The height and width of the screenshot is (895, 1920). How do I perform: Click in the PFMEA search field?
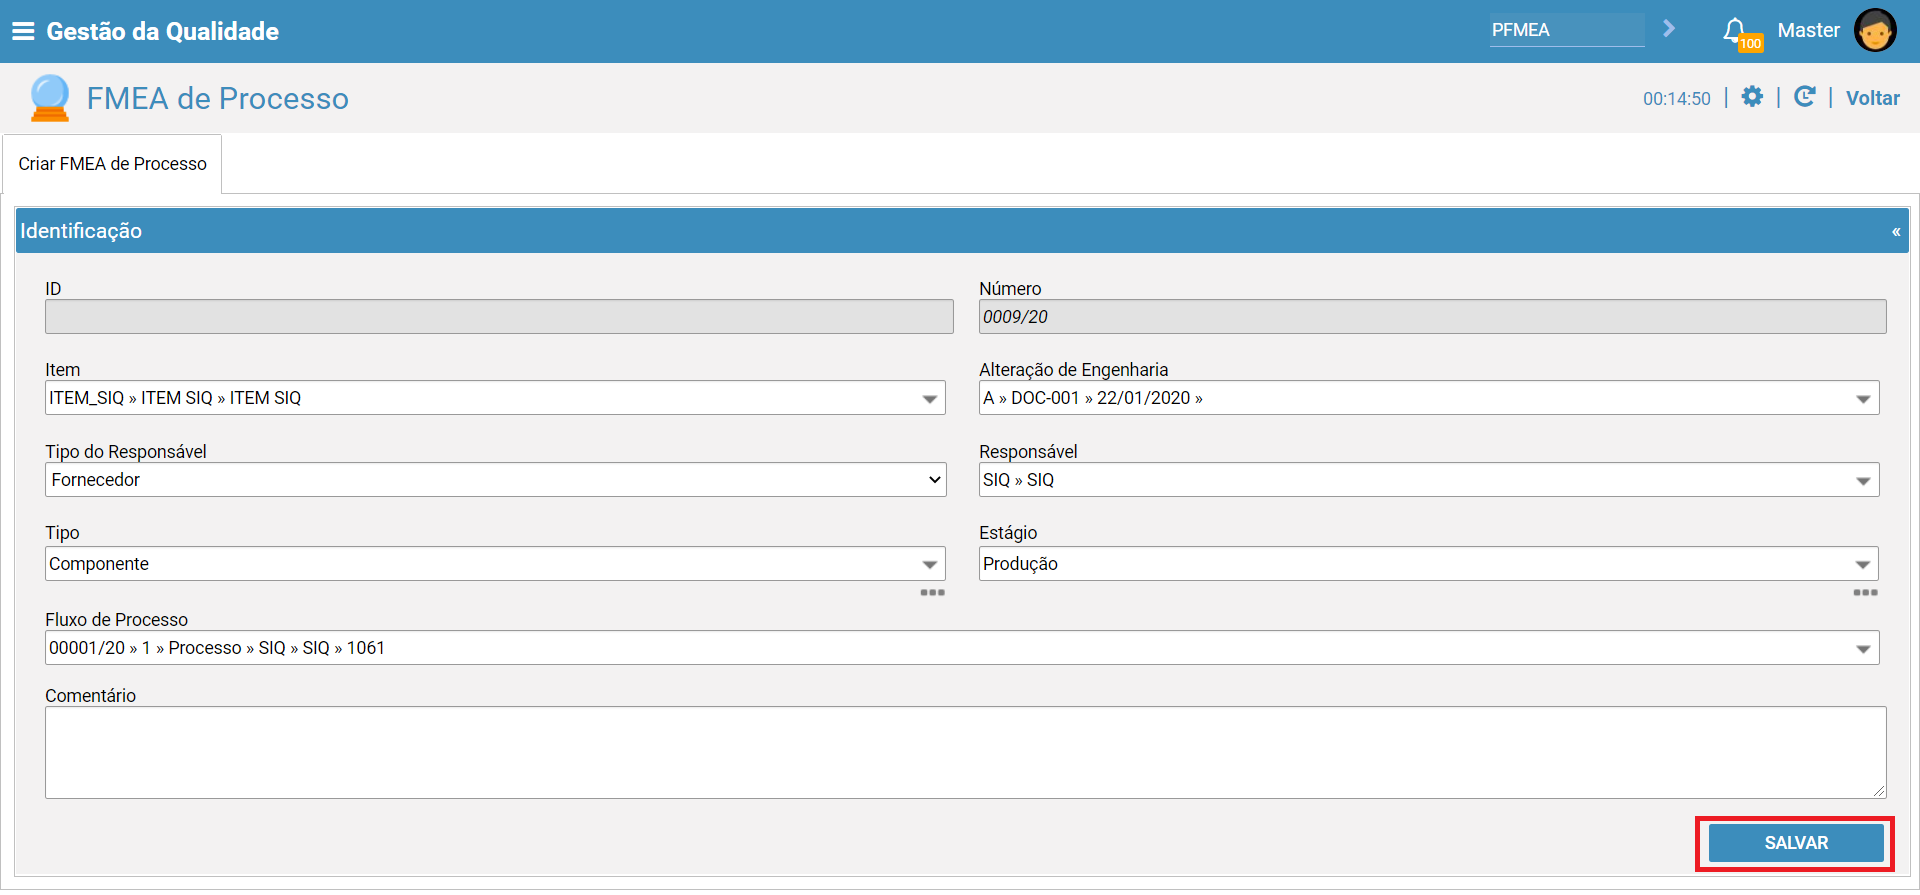pos(1566,30)
